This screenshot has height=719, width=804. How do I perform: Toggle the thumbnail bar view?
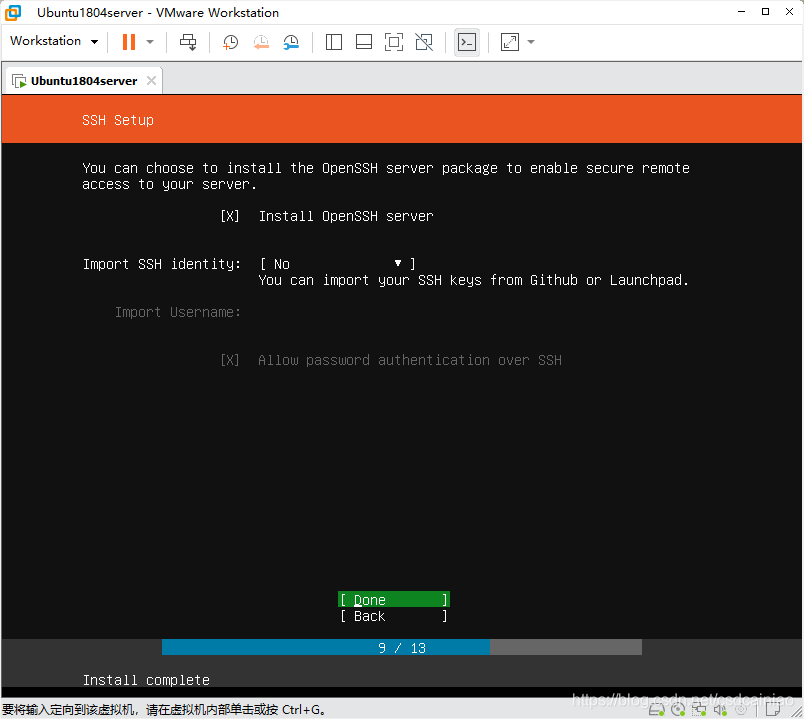pyautogui.click(x=364, y=42)
